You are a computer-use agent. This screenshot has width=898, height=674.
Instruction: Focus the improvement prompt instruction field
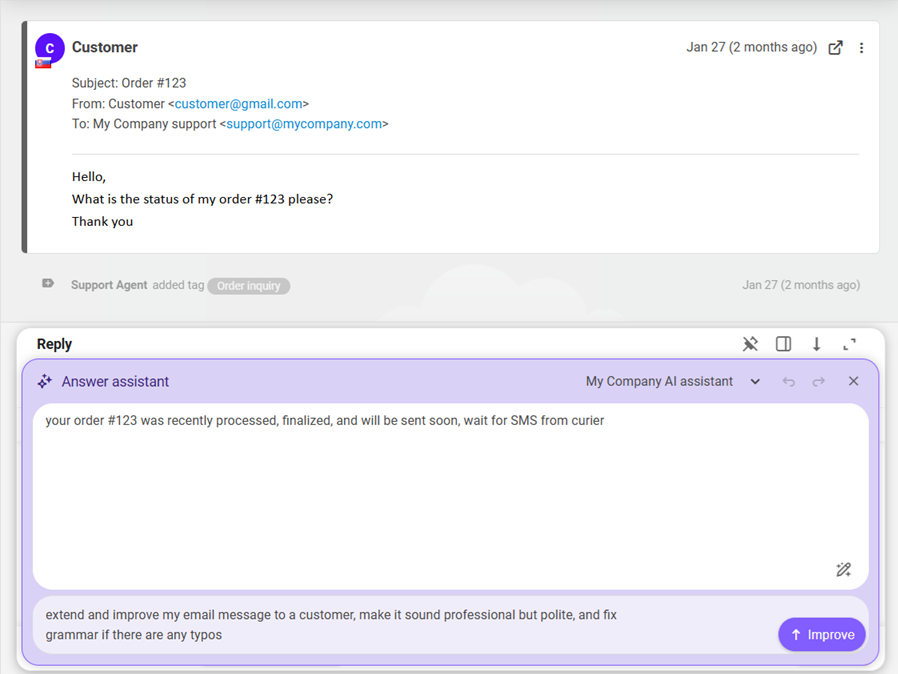tap(400, 625)
